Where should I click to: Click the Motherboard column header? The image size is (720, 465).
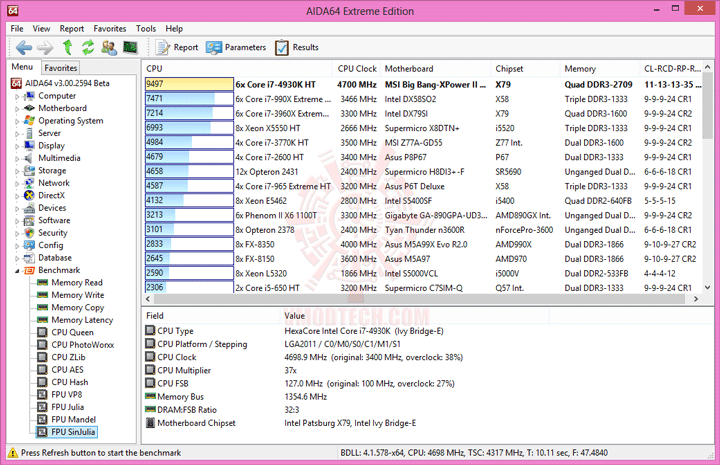(x=435, y=68)
